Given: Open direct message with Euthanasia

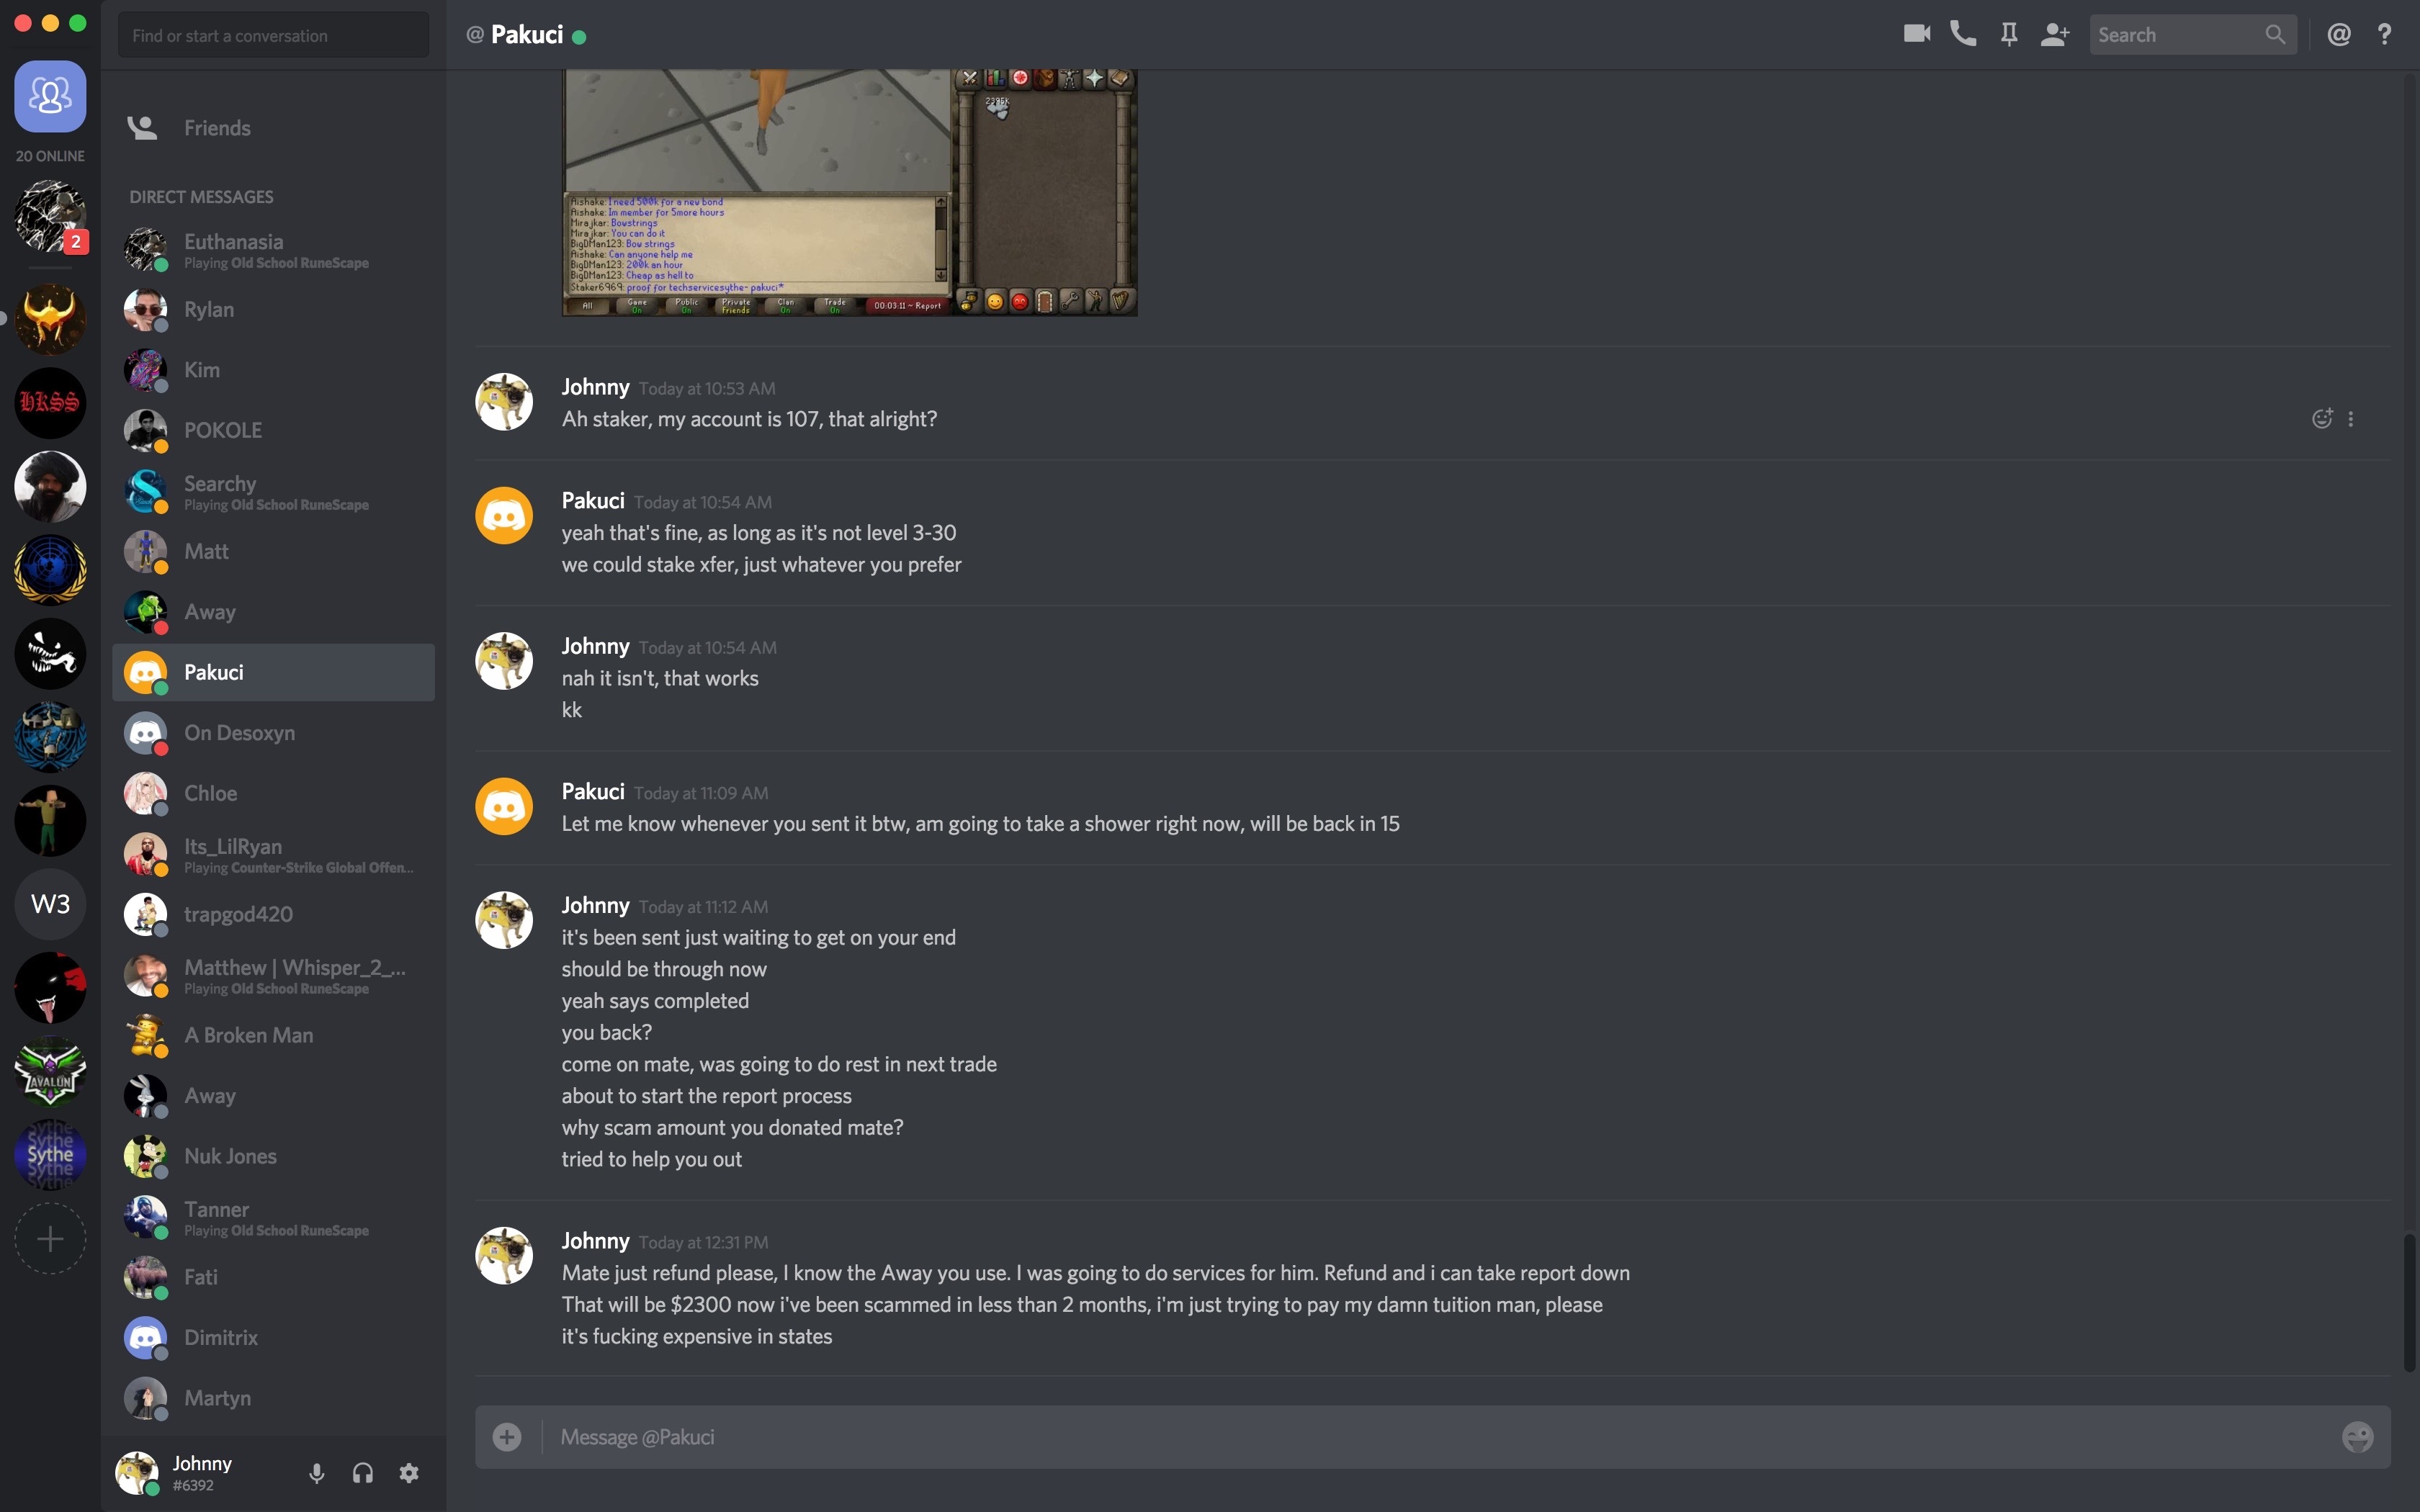Looking at the screenshot, I should pyautogui.click(x=273, y=250).
